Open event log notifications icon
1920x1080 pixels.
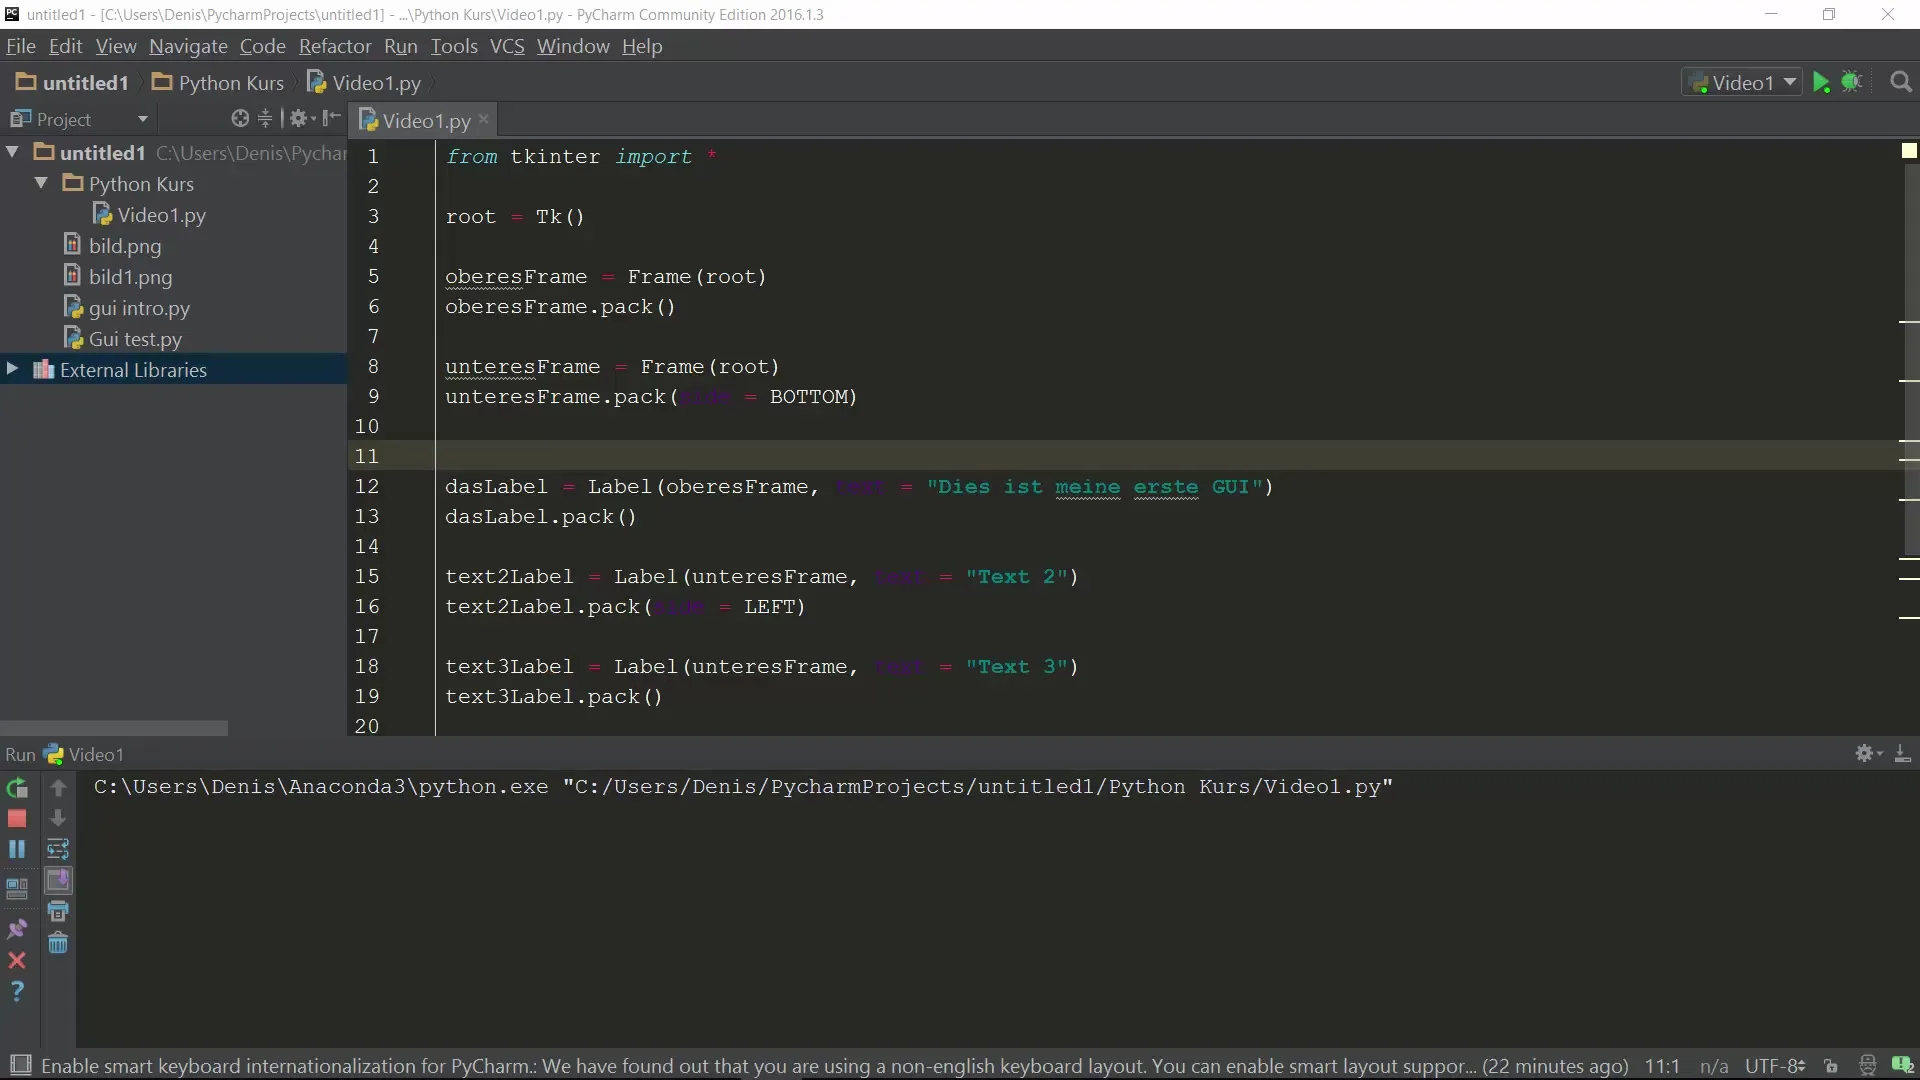pos(1902,1066)
